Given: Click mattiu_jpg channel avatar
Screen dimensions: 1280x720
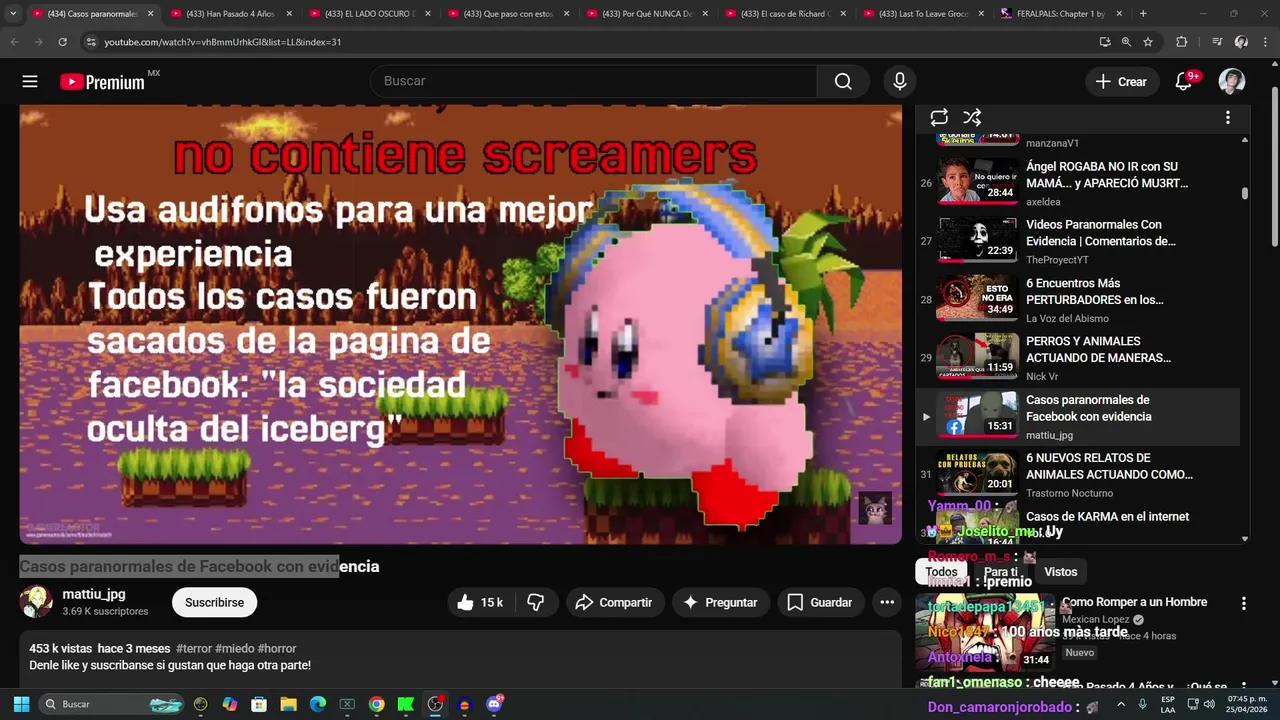Looking at the screenshot, I should point(36,602).
